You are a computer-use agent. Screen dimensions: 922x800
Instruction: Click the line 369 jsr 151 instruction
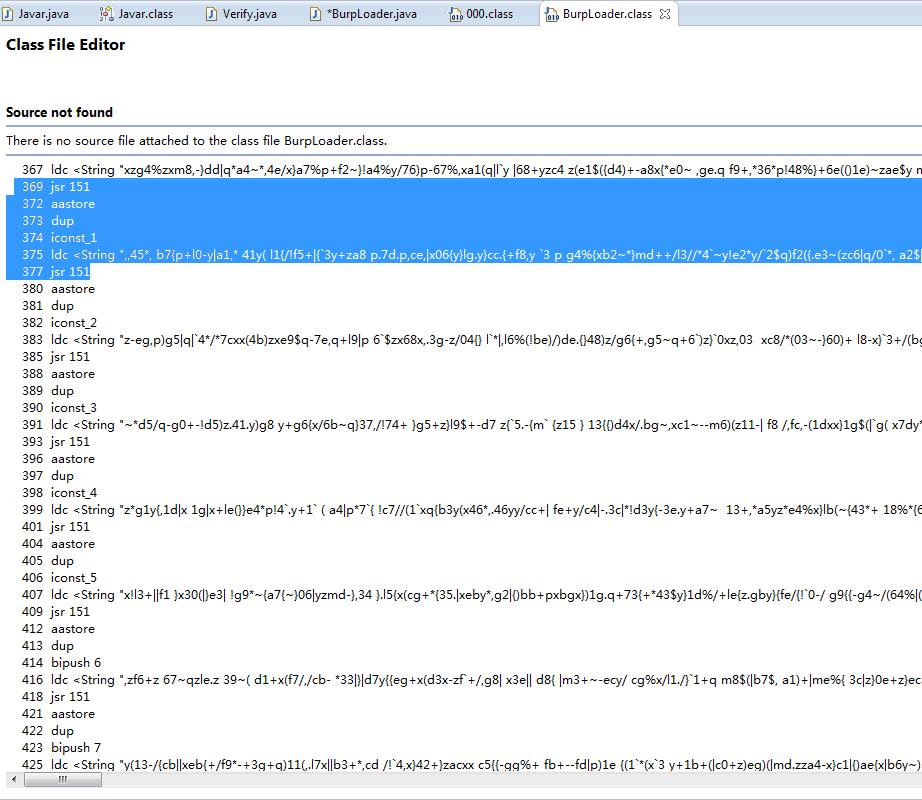click(56, 187)
